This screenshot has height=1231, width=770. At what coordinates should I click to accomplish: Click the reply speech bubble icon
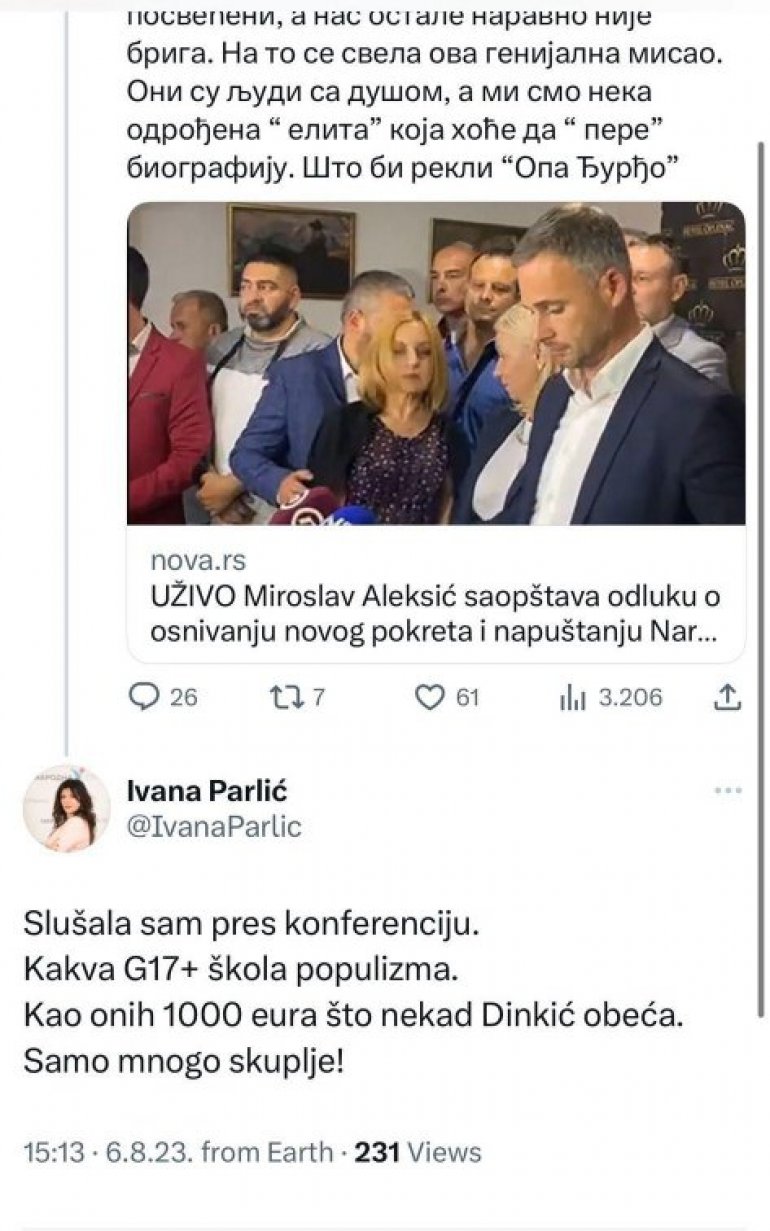click(x=146, y=697)
